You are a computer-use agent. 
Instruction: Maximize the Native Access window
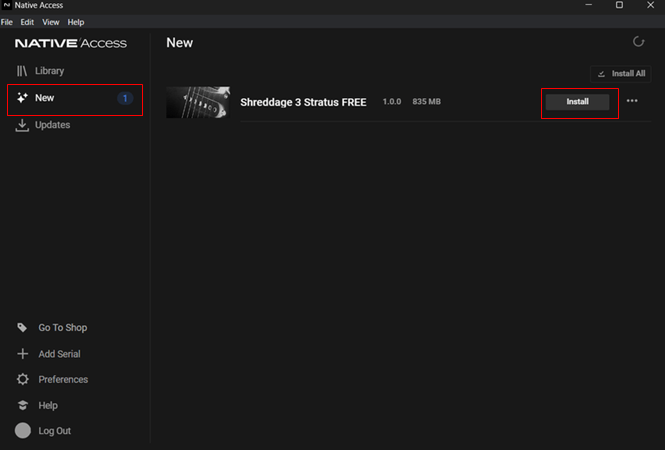619,5
